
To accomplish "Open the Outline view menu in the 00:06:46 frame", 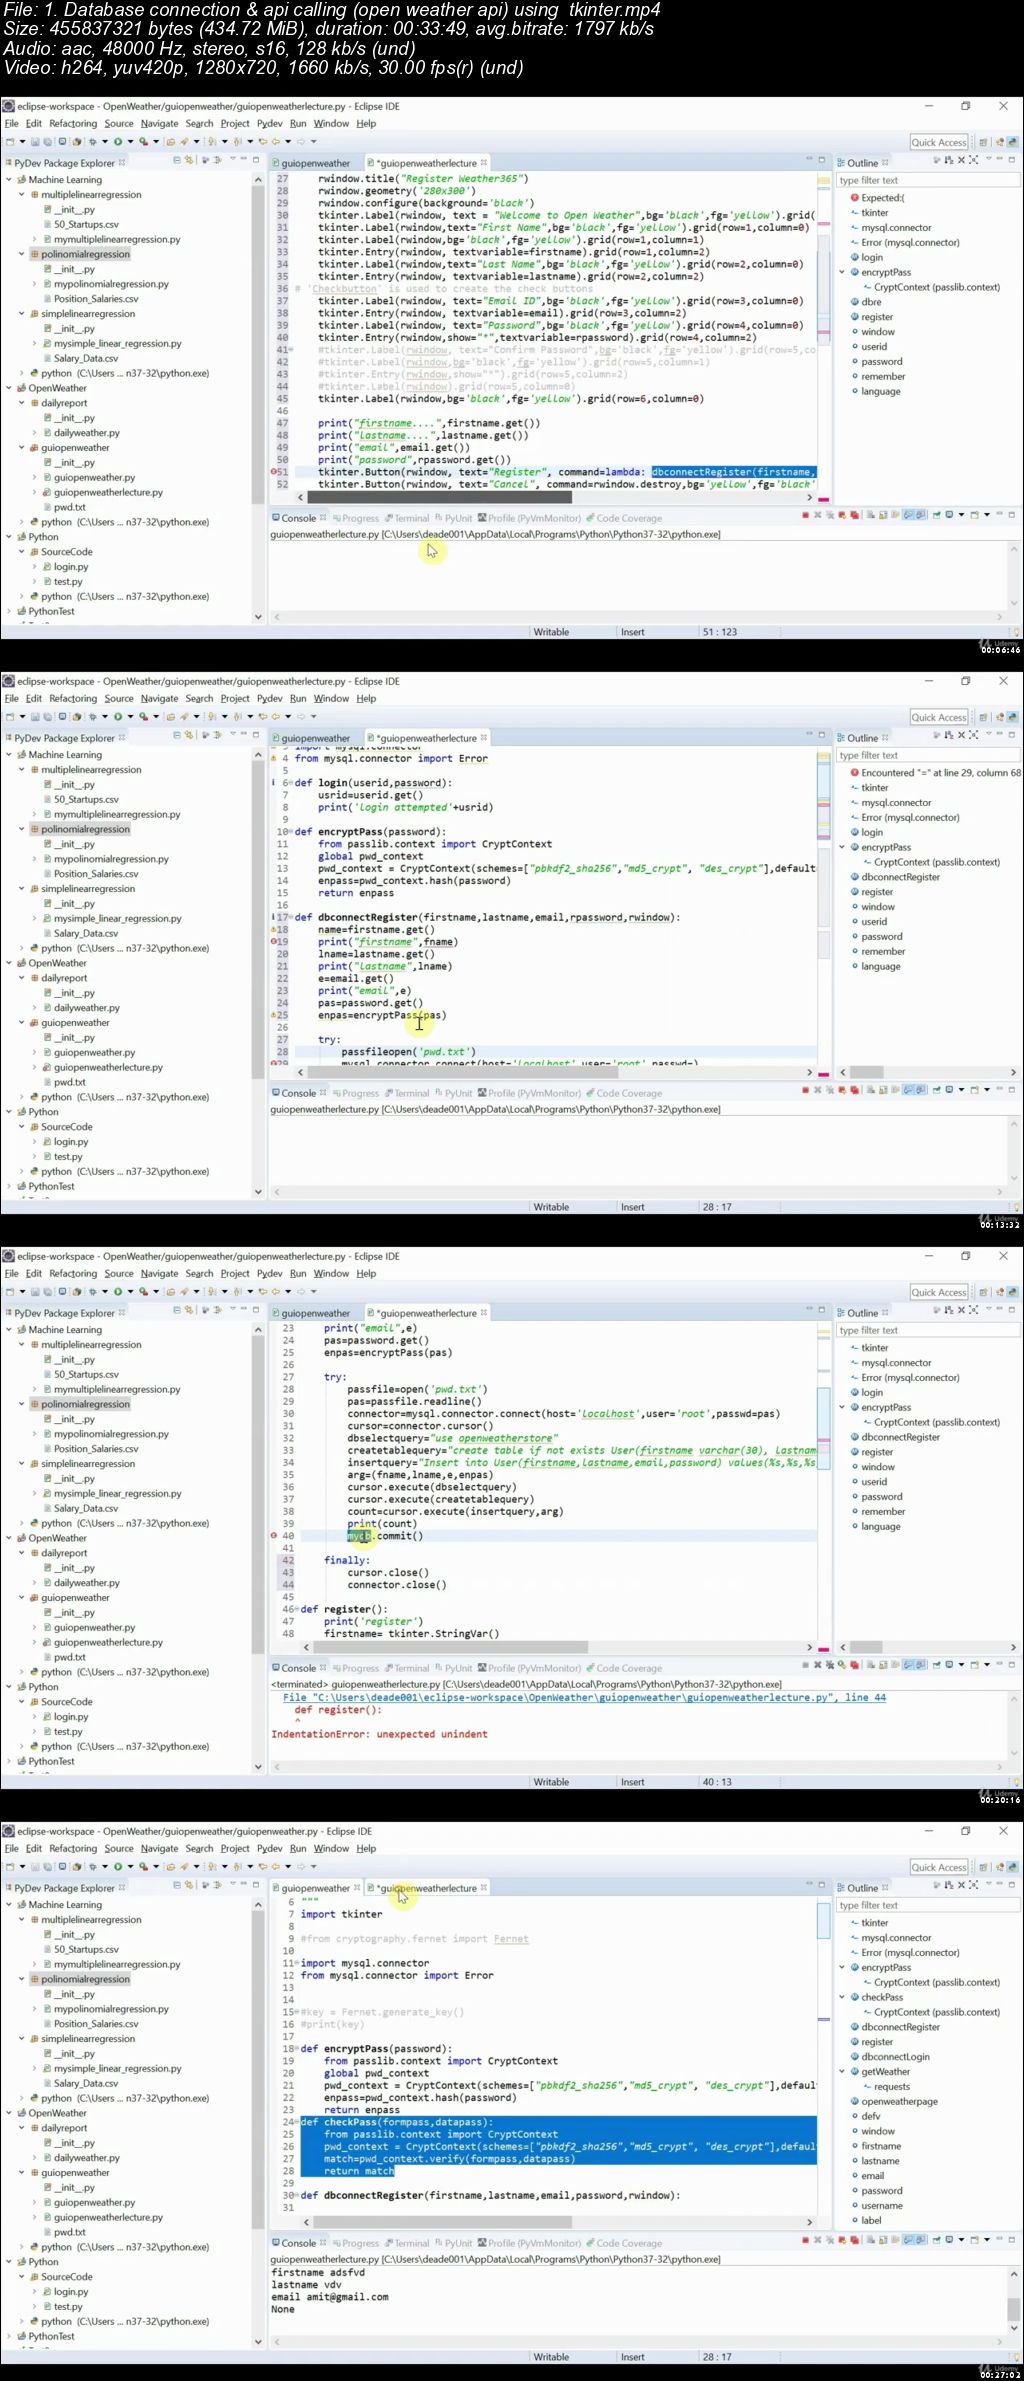I will (x=988, y=160).
